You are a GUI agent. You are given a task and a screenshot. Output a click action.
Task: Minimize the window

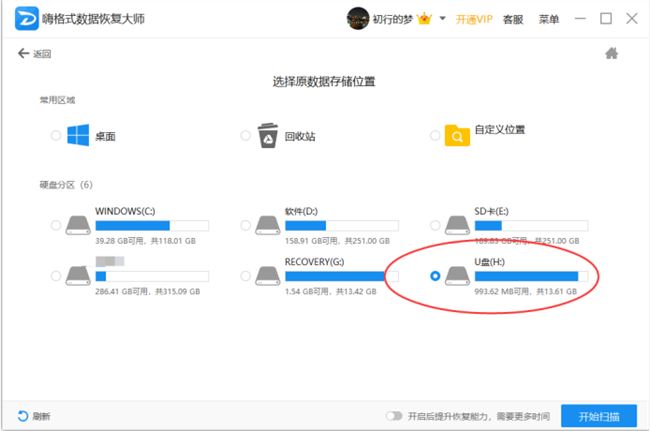(580, 19)
